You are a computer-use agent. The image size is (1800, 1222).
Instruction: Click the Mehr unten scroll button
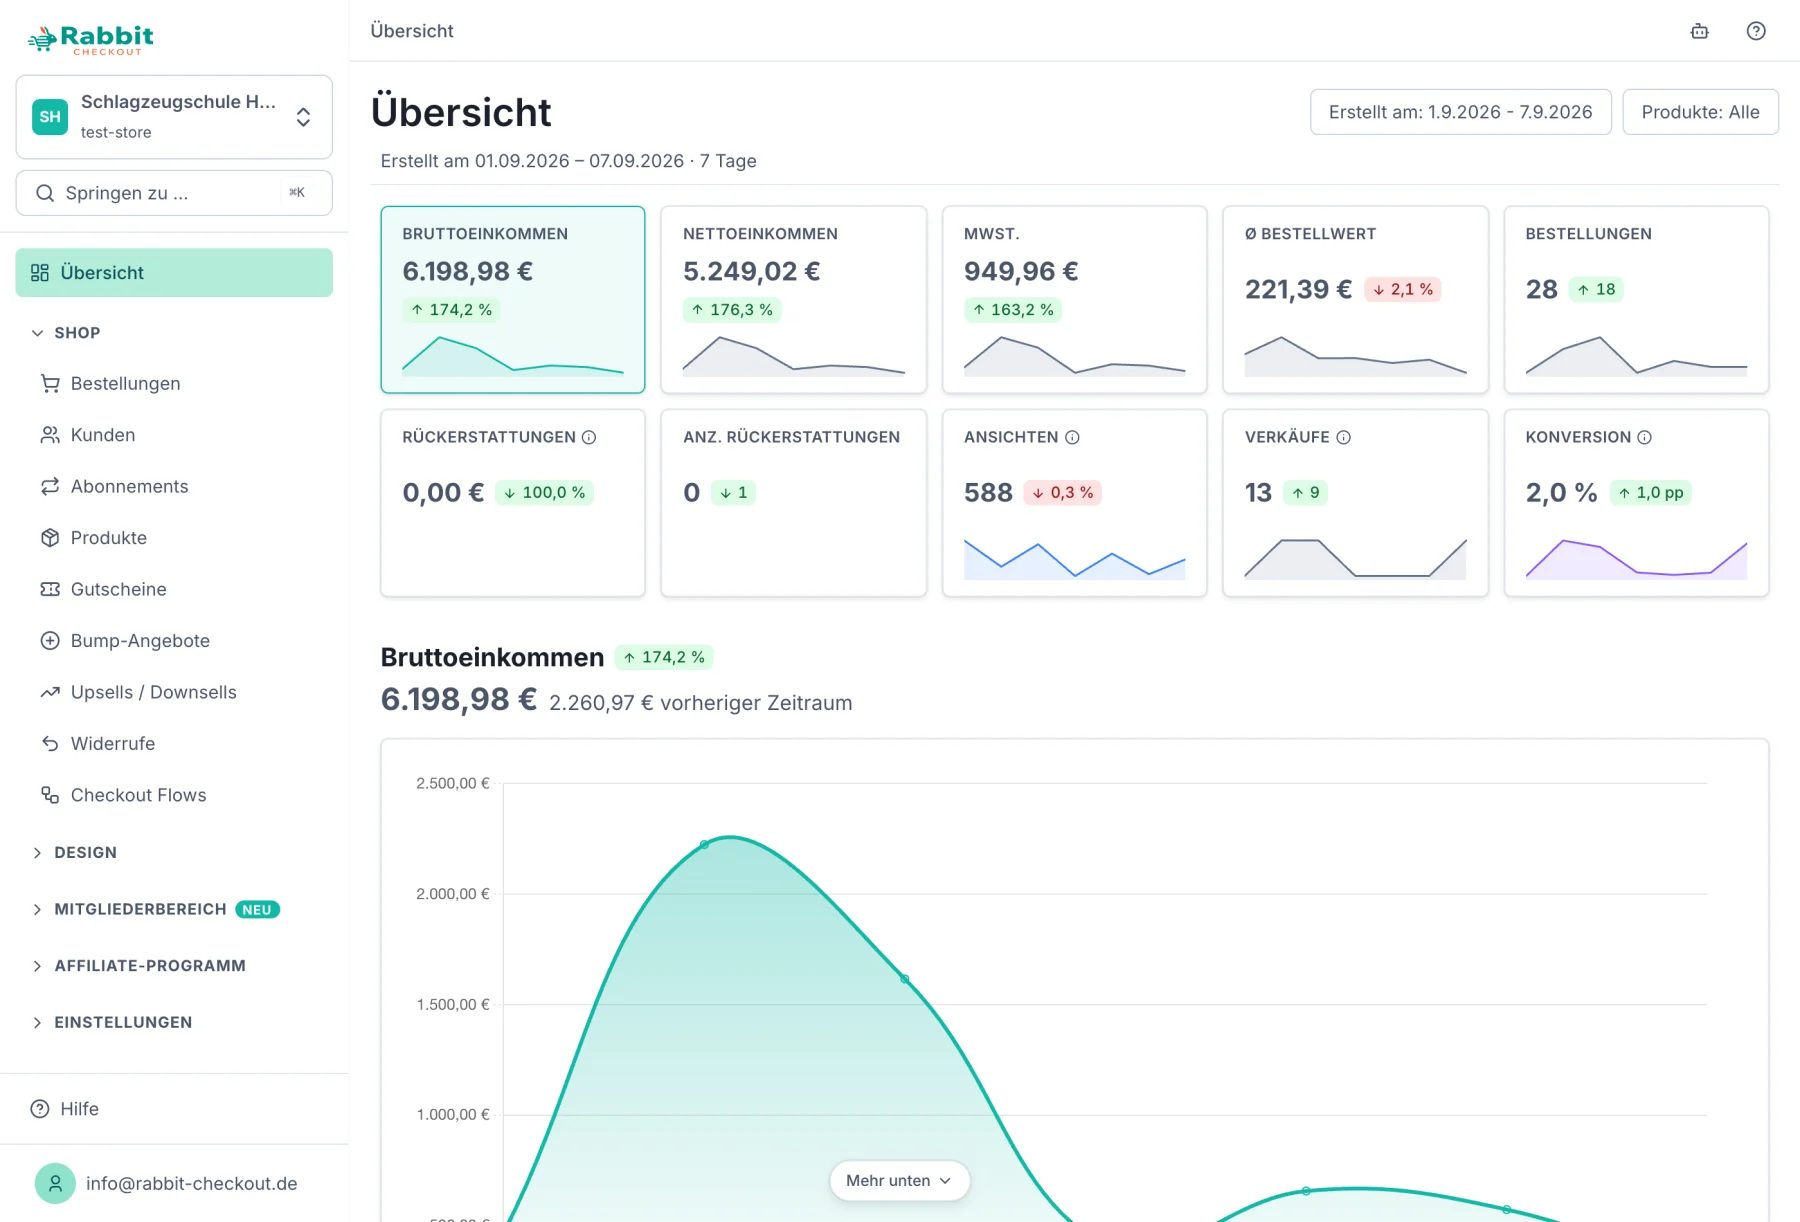coord(899,1181)
